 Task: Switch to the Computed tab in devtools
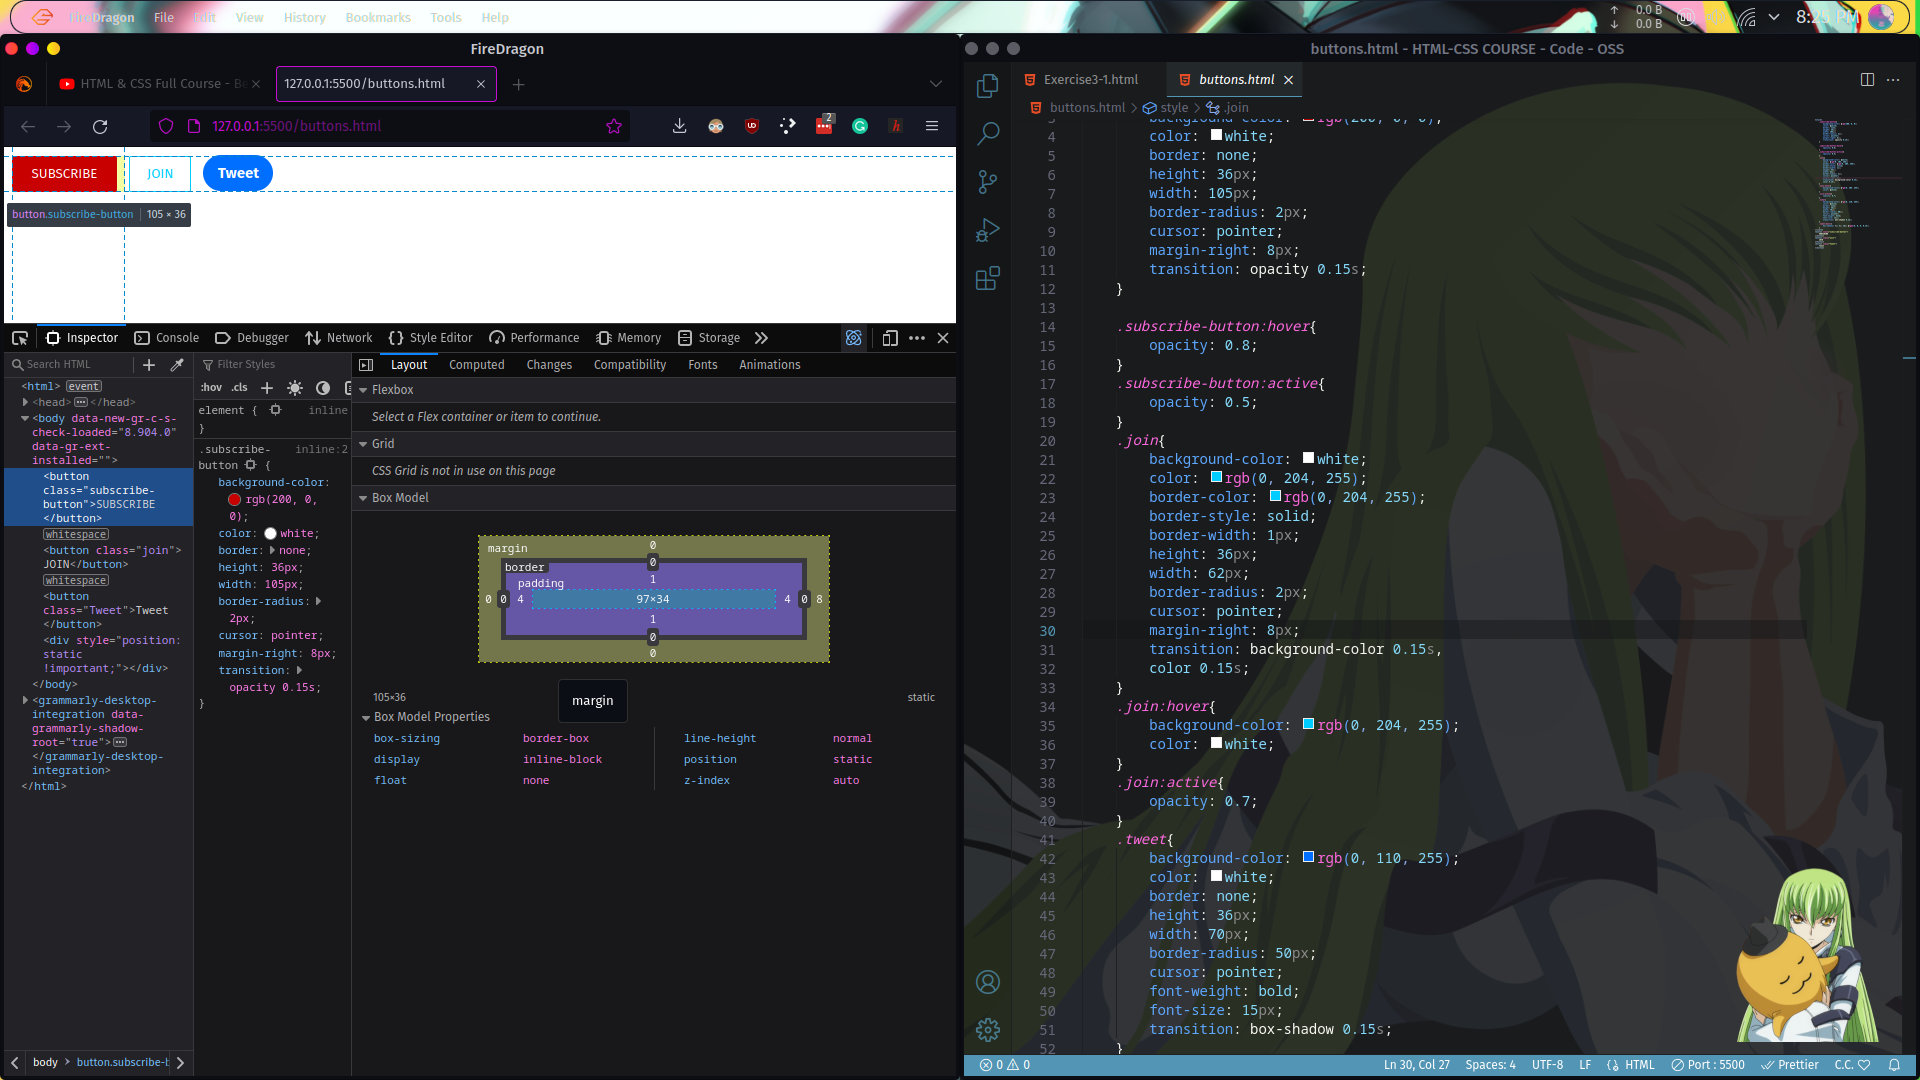point(476,364)
